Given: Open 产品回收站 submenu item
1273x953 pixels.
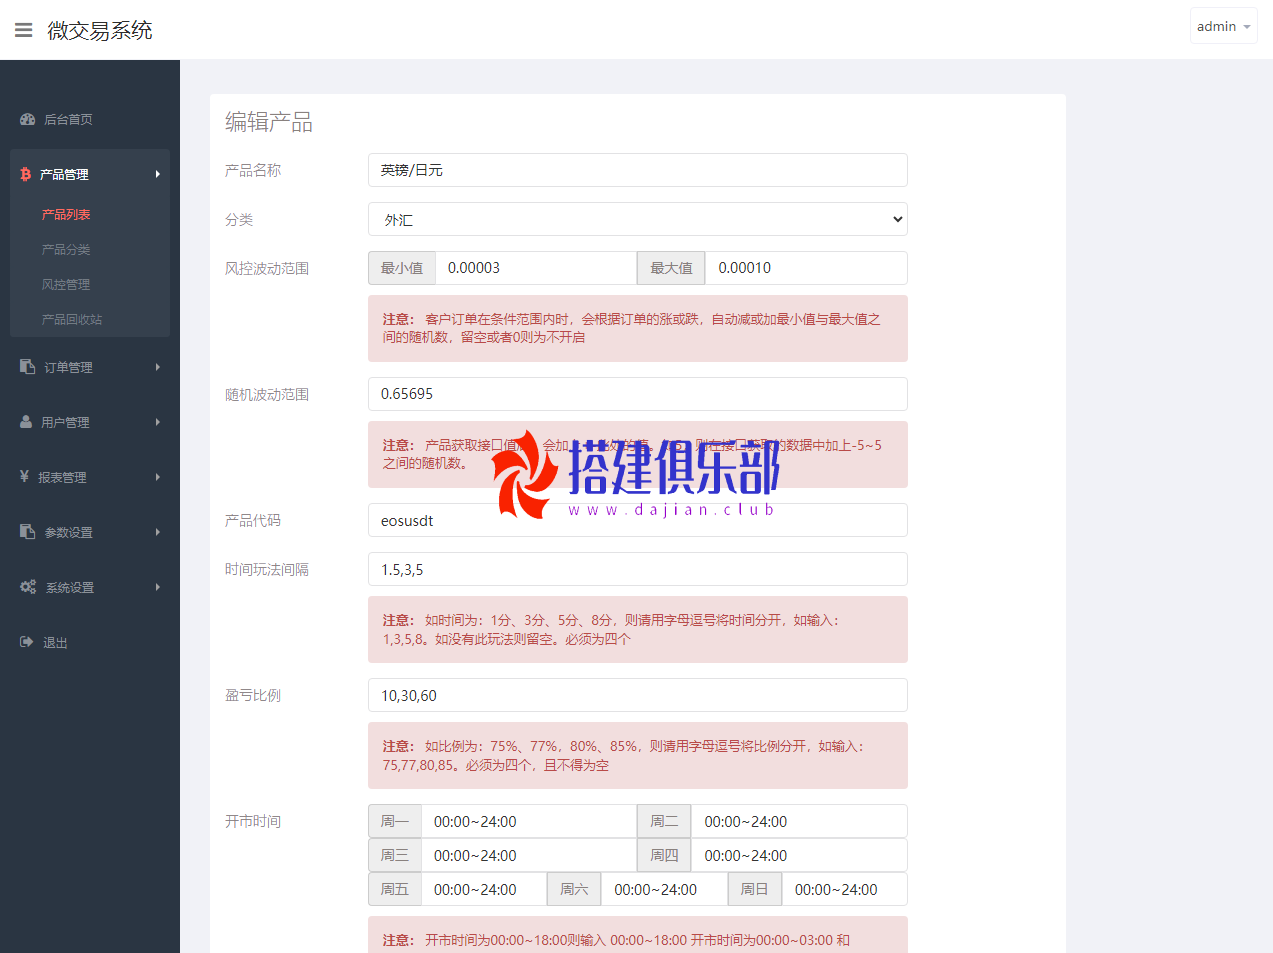Looking at the screenshot, I should tap(72, 319).
